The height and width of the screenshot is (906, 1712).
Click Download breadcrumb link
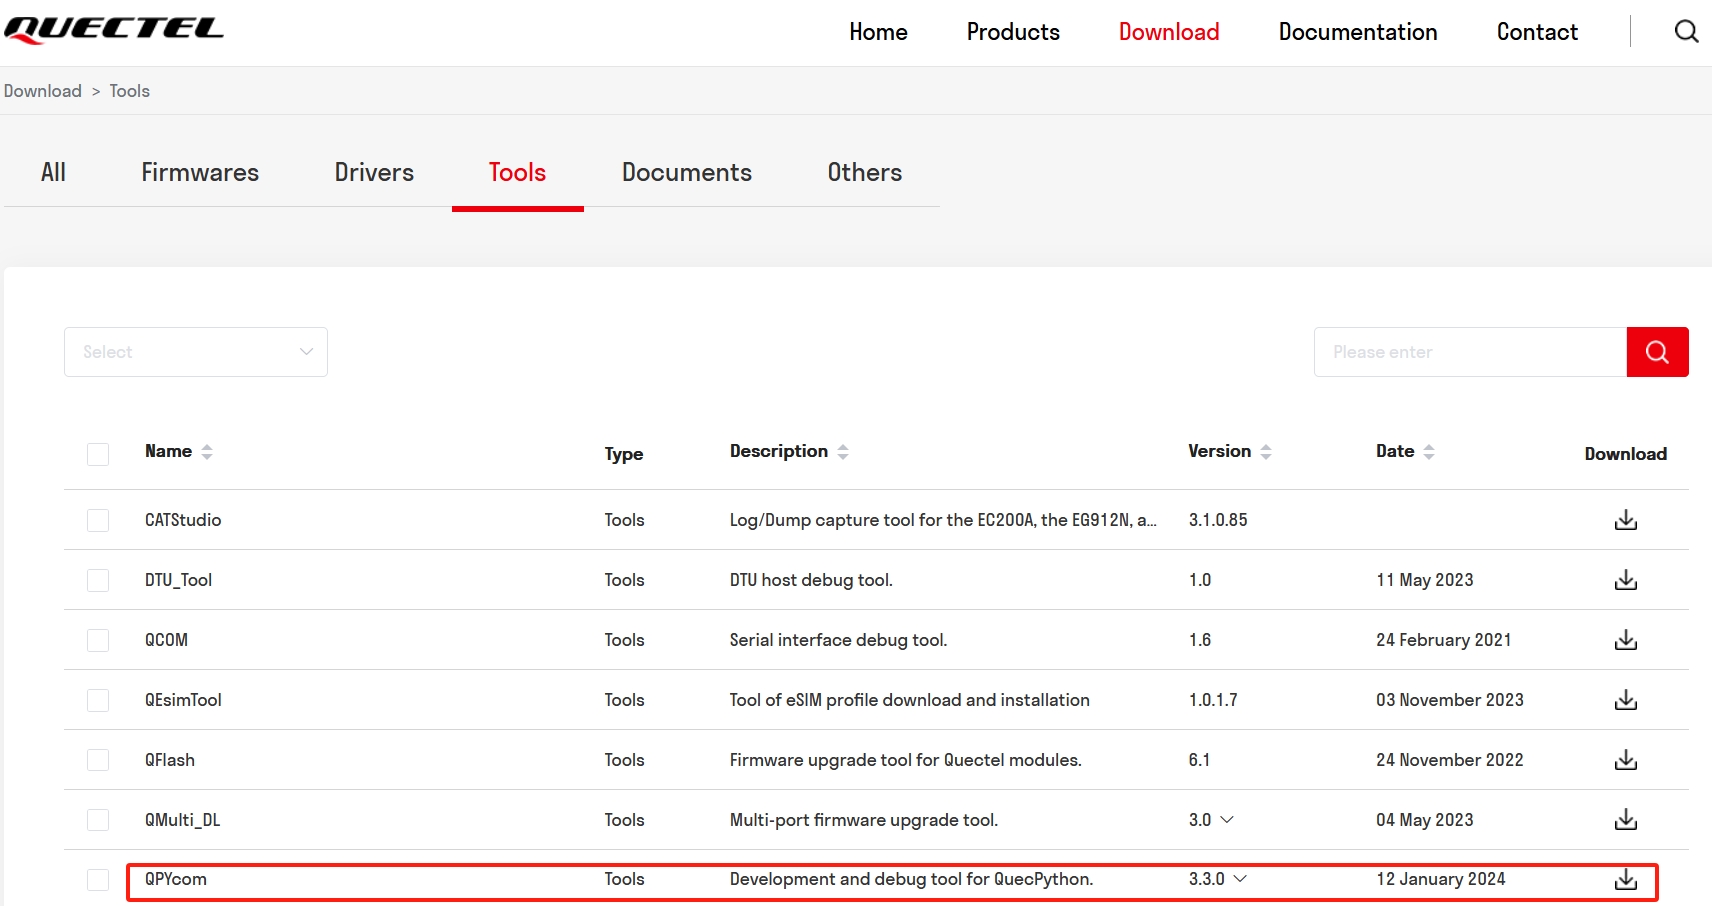tap(43, 91)
